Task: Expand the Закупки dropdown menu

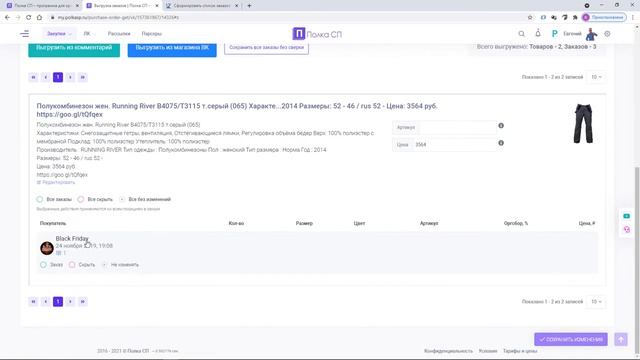Action: coord(59,34)
